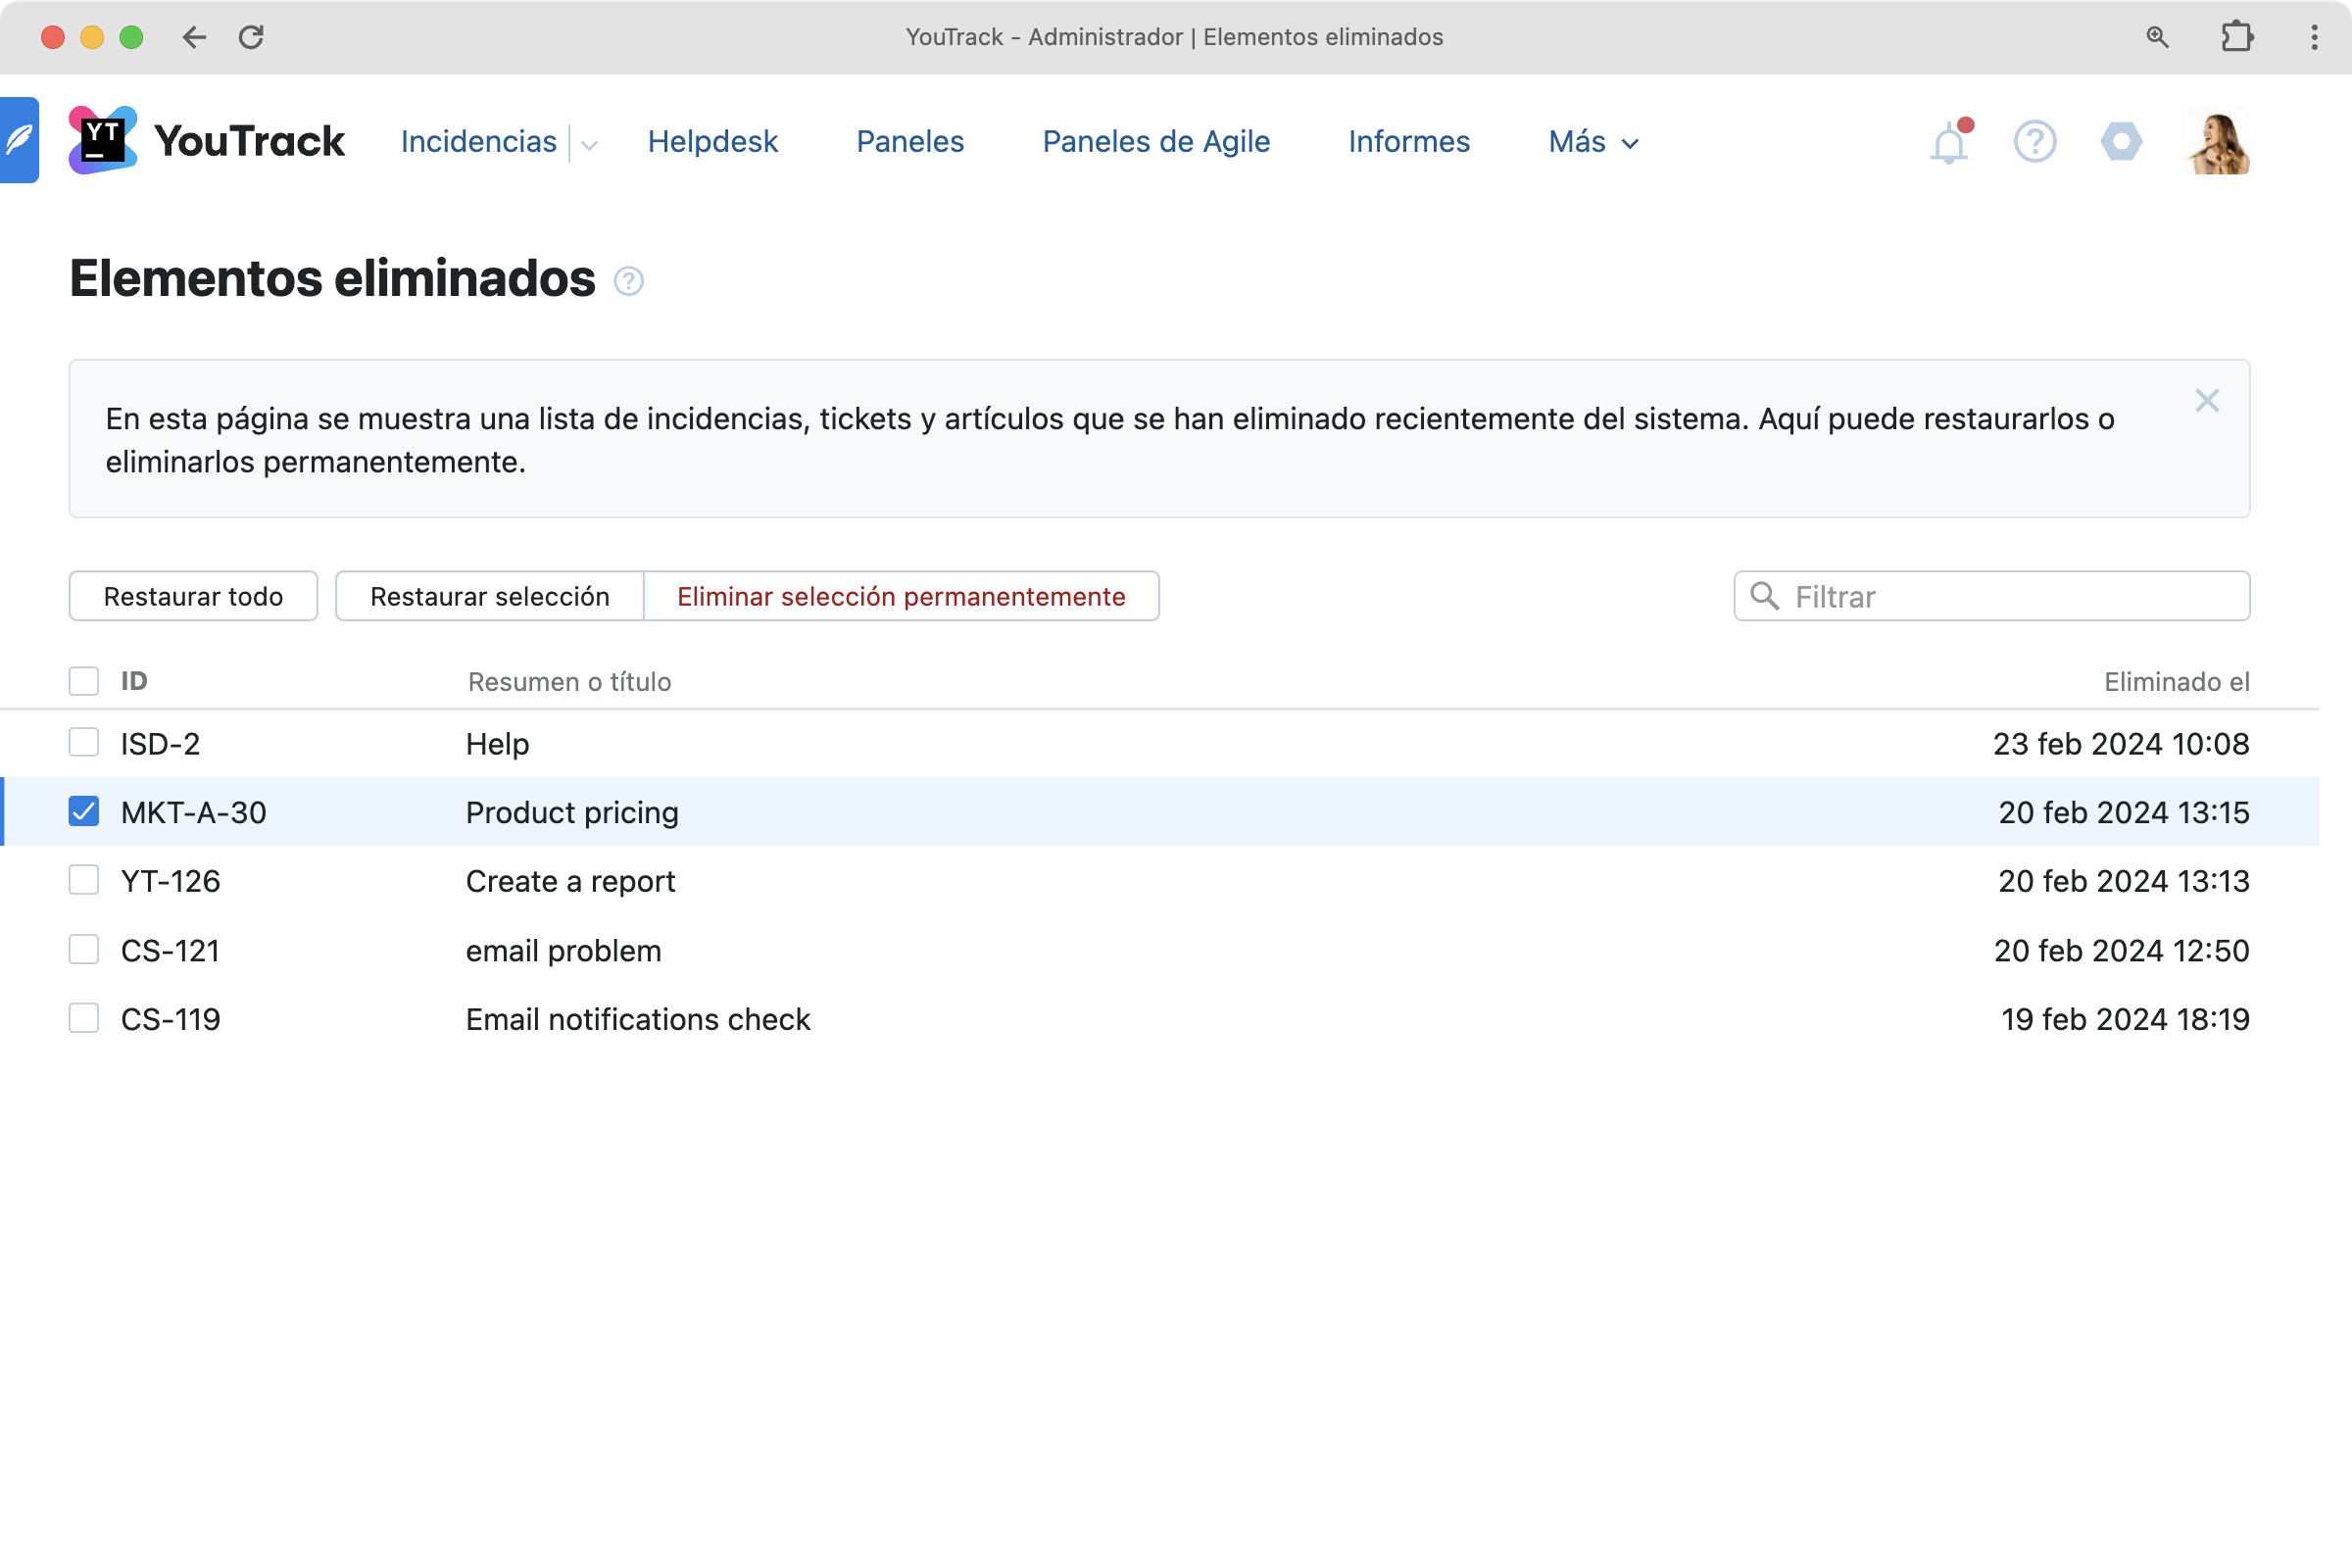Uncheck the MKT-A-30 checkbox
The height and width of the screenshot is (1568, 2352).
84,812
